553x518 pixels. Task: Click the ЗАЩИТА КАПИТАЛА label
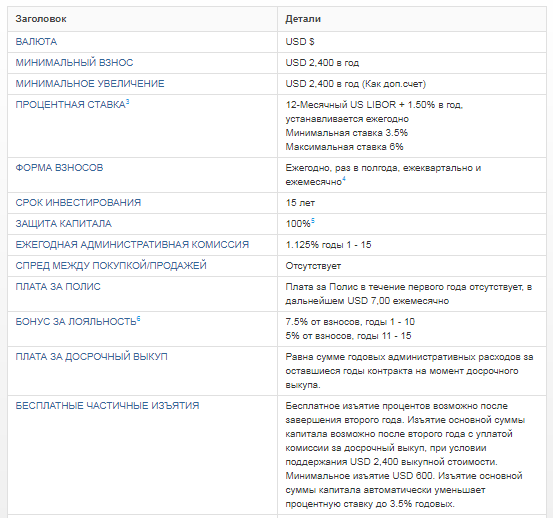click(63, 224)
